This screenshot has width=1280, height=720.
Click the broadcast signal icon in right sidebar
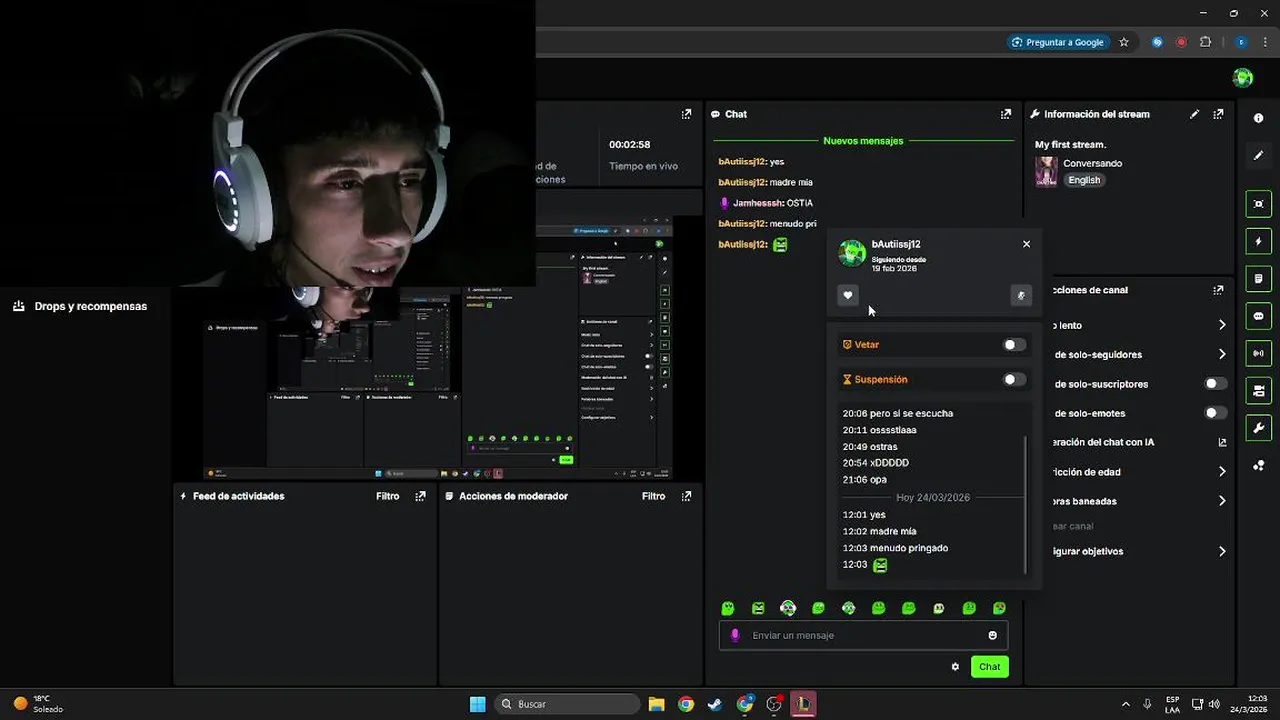(x=1258, y=353)
